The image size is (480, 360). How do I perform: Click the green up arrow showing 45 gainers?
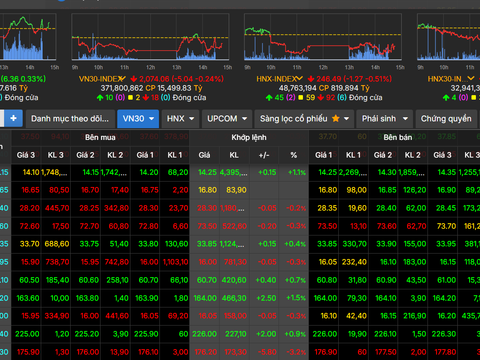269,98
